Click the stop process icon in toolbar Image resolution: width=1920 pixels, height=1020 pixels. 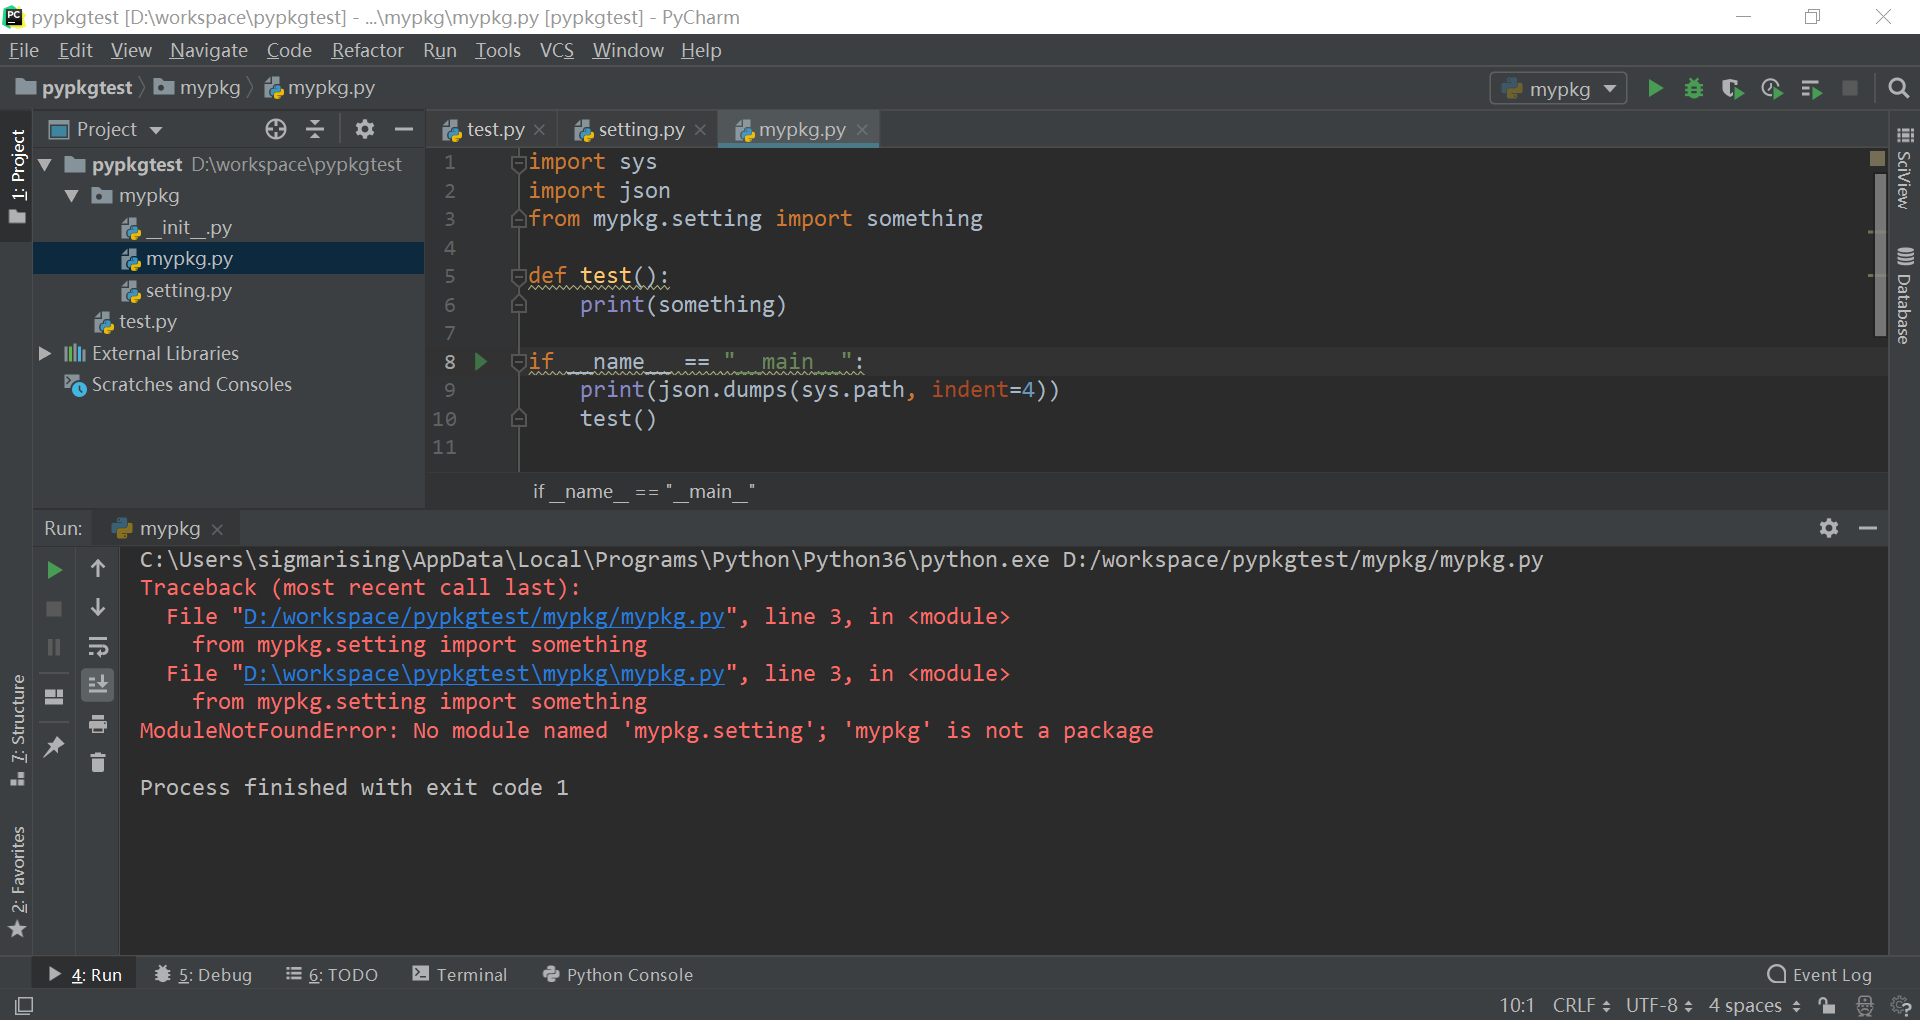click(x=1850, y=89)
